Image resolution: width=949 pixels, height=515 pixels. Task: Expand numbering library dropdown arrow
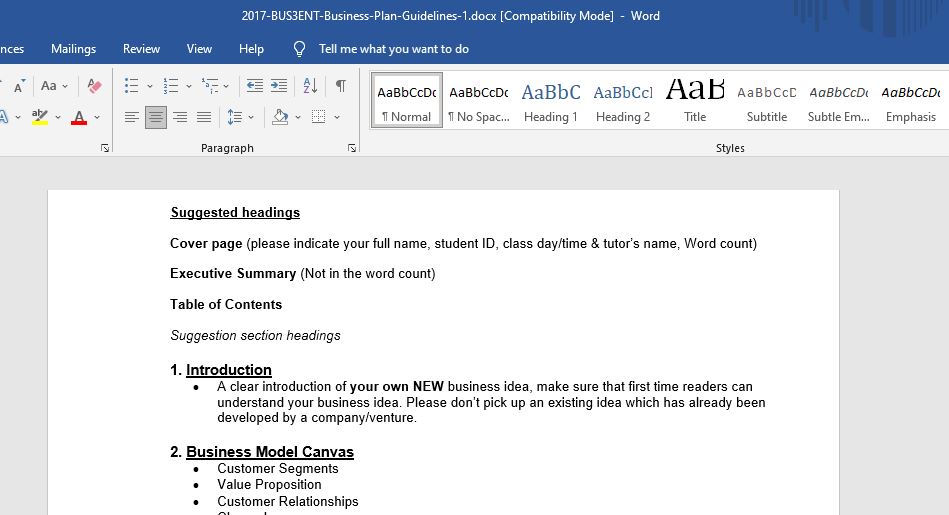pos(189,87)
